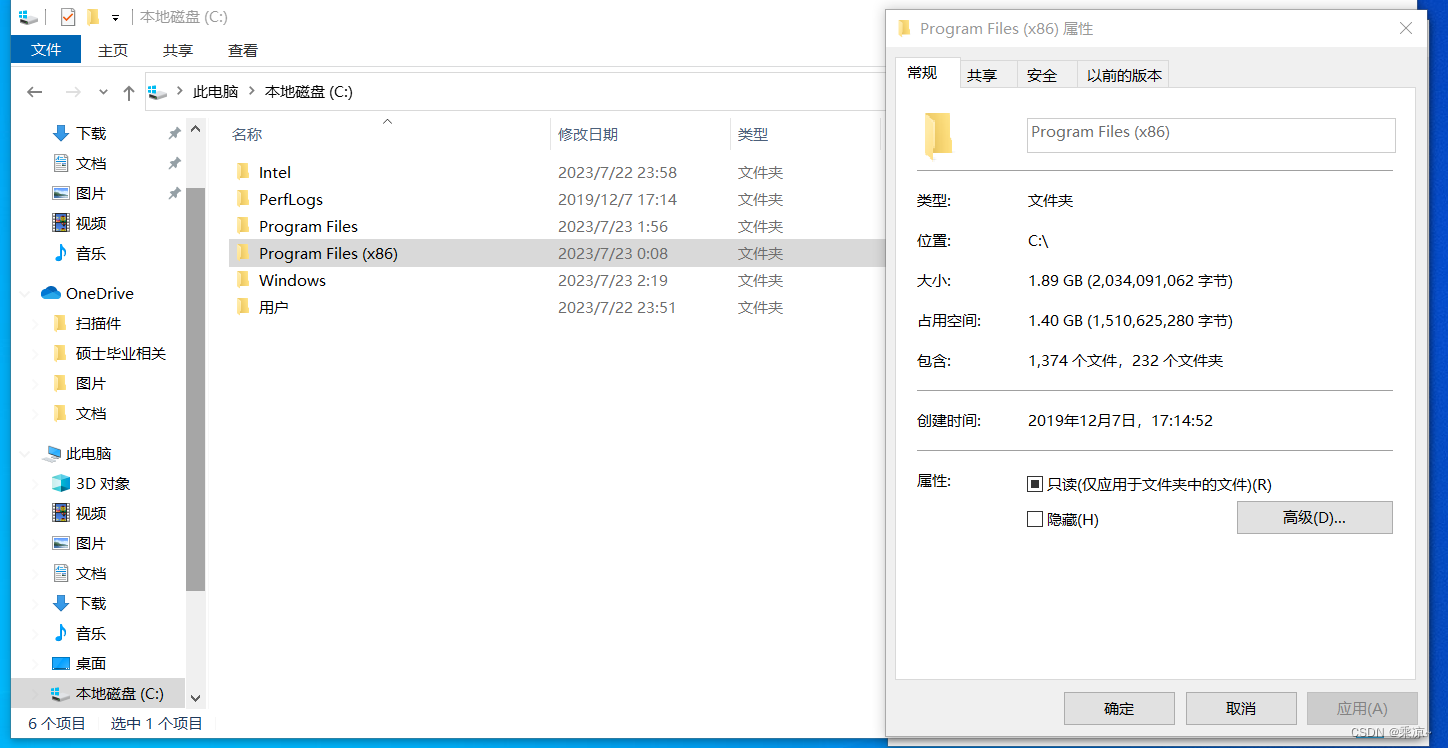
Task: Close the properties dialog
Action: click(x=1406, y=29)
